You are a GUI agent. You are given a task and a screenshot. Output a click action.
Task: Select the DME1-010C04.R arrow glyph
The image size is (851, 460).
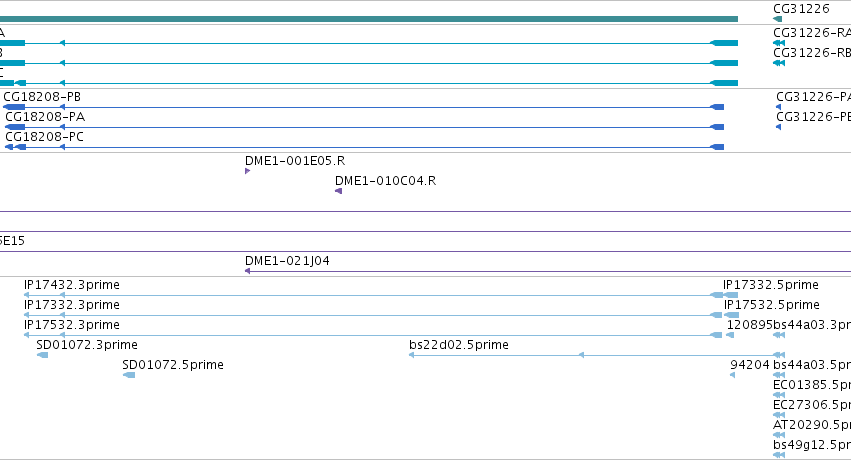pyautogui.click(x=339, y=191)
